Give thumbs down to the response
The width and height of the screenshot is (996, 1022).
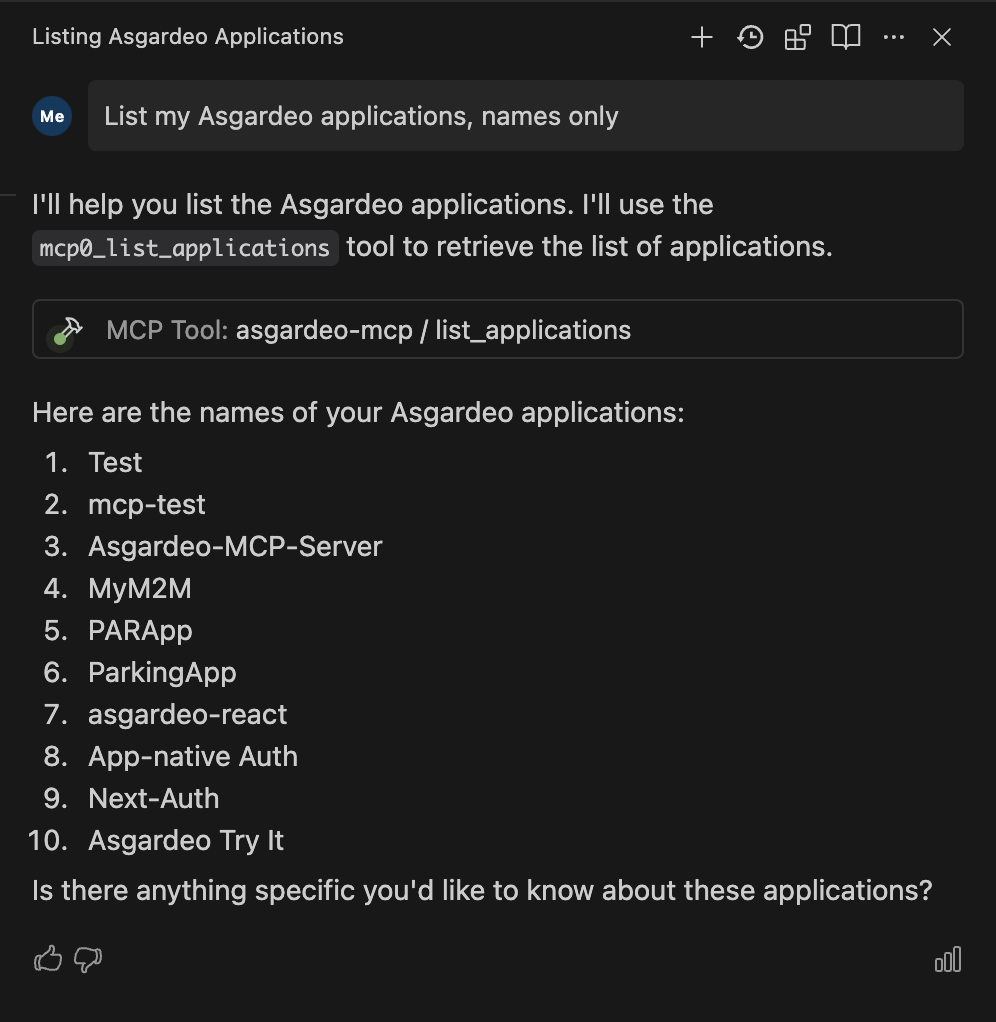click(x=88, y=959)
